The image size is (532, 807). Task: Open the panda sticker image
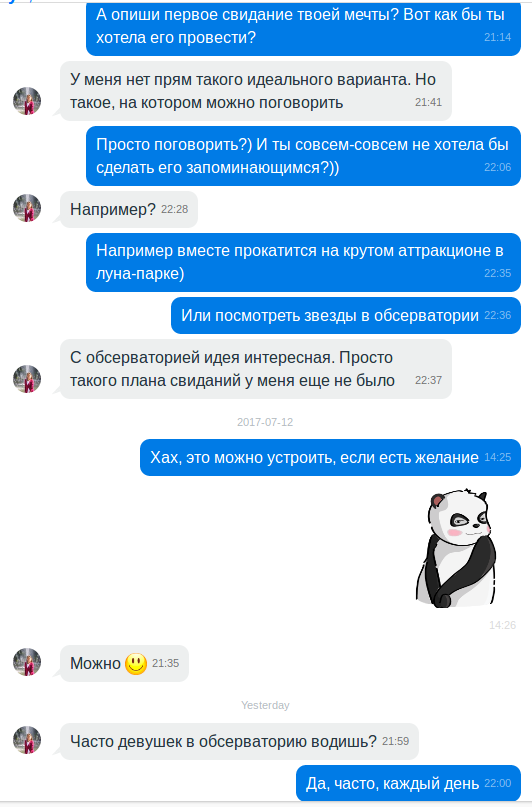[456, 548]
